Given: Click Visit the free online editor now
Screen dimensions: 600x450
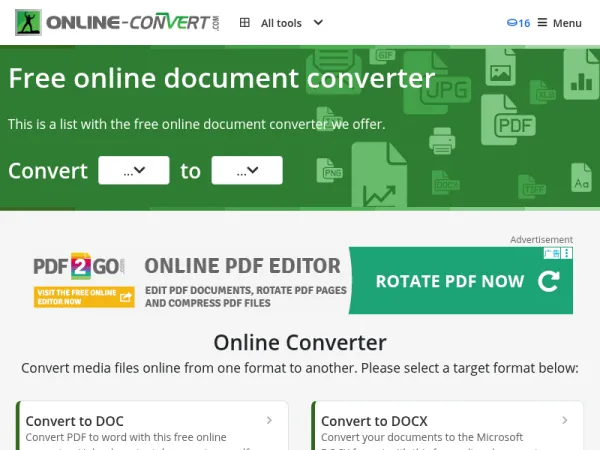Looking at the screenshot, I should [x=84, y=297].
